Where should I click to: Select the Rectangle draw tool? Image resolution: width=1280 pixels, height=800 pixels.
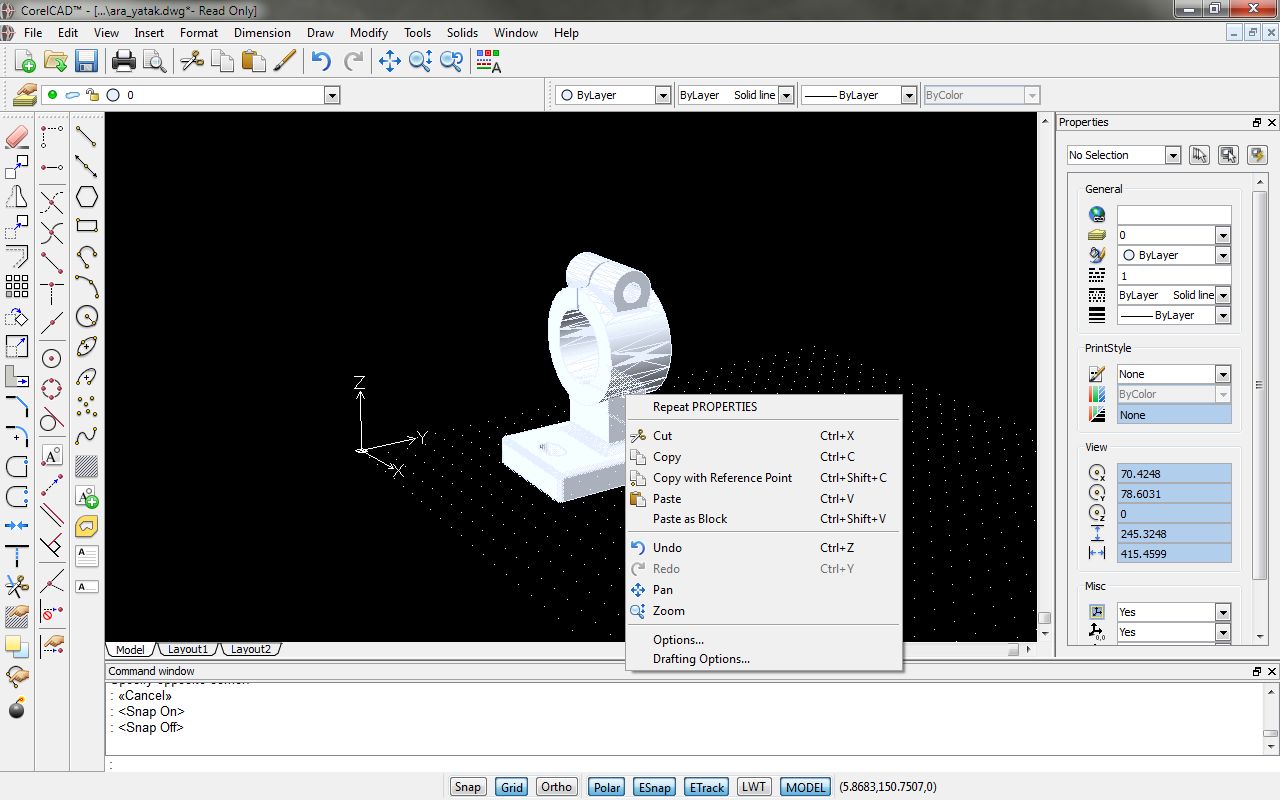click(x=87, y=226)
